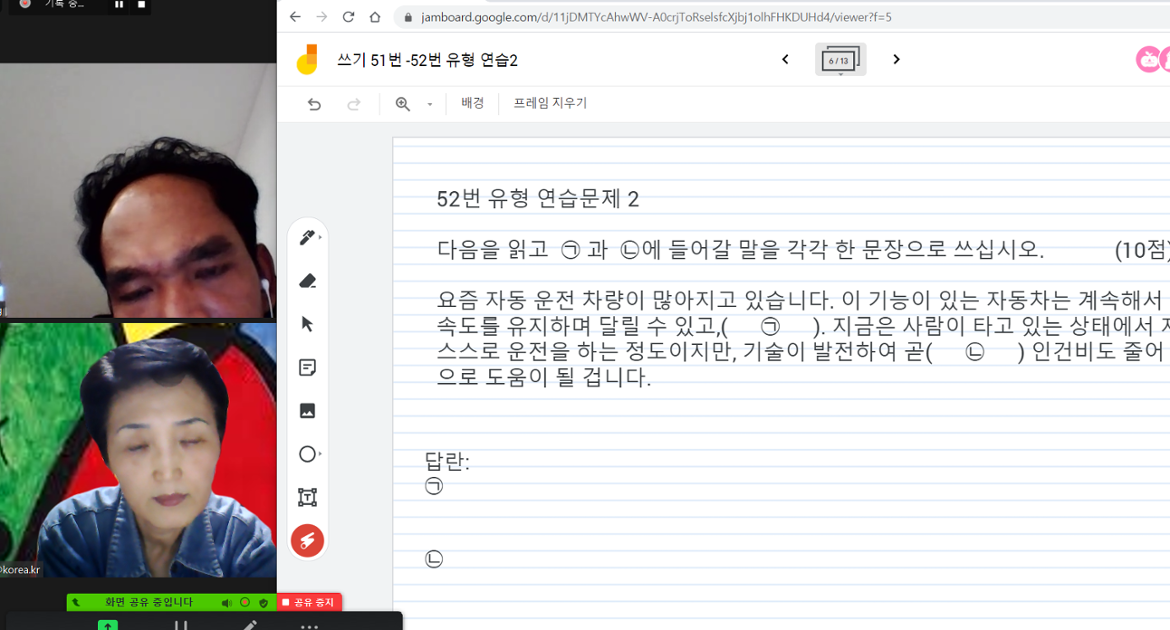Click the green new share arrow button
Image resolution: width=1170 pixels, height=630 pixels.
tap(108, 625)
